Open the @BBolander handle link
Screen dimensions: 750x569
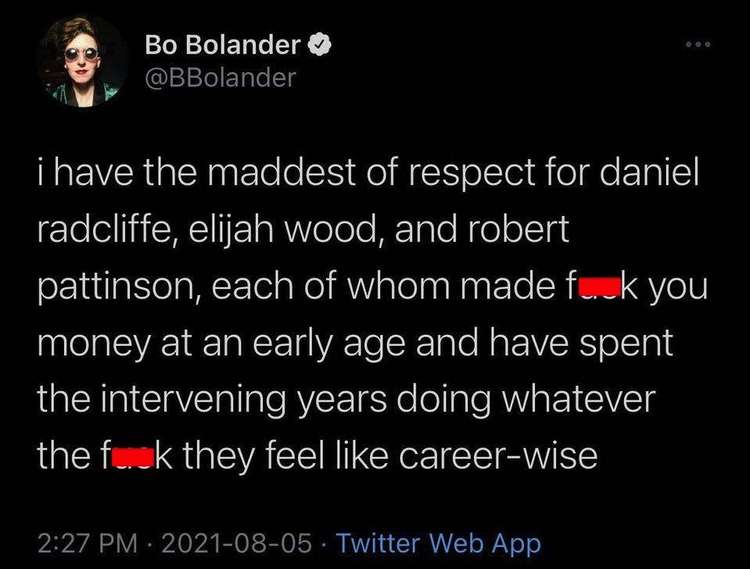click(220, 77)
